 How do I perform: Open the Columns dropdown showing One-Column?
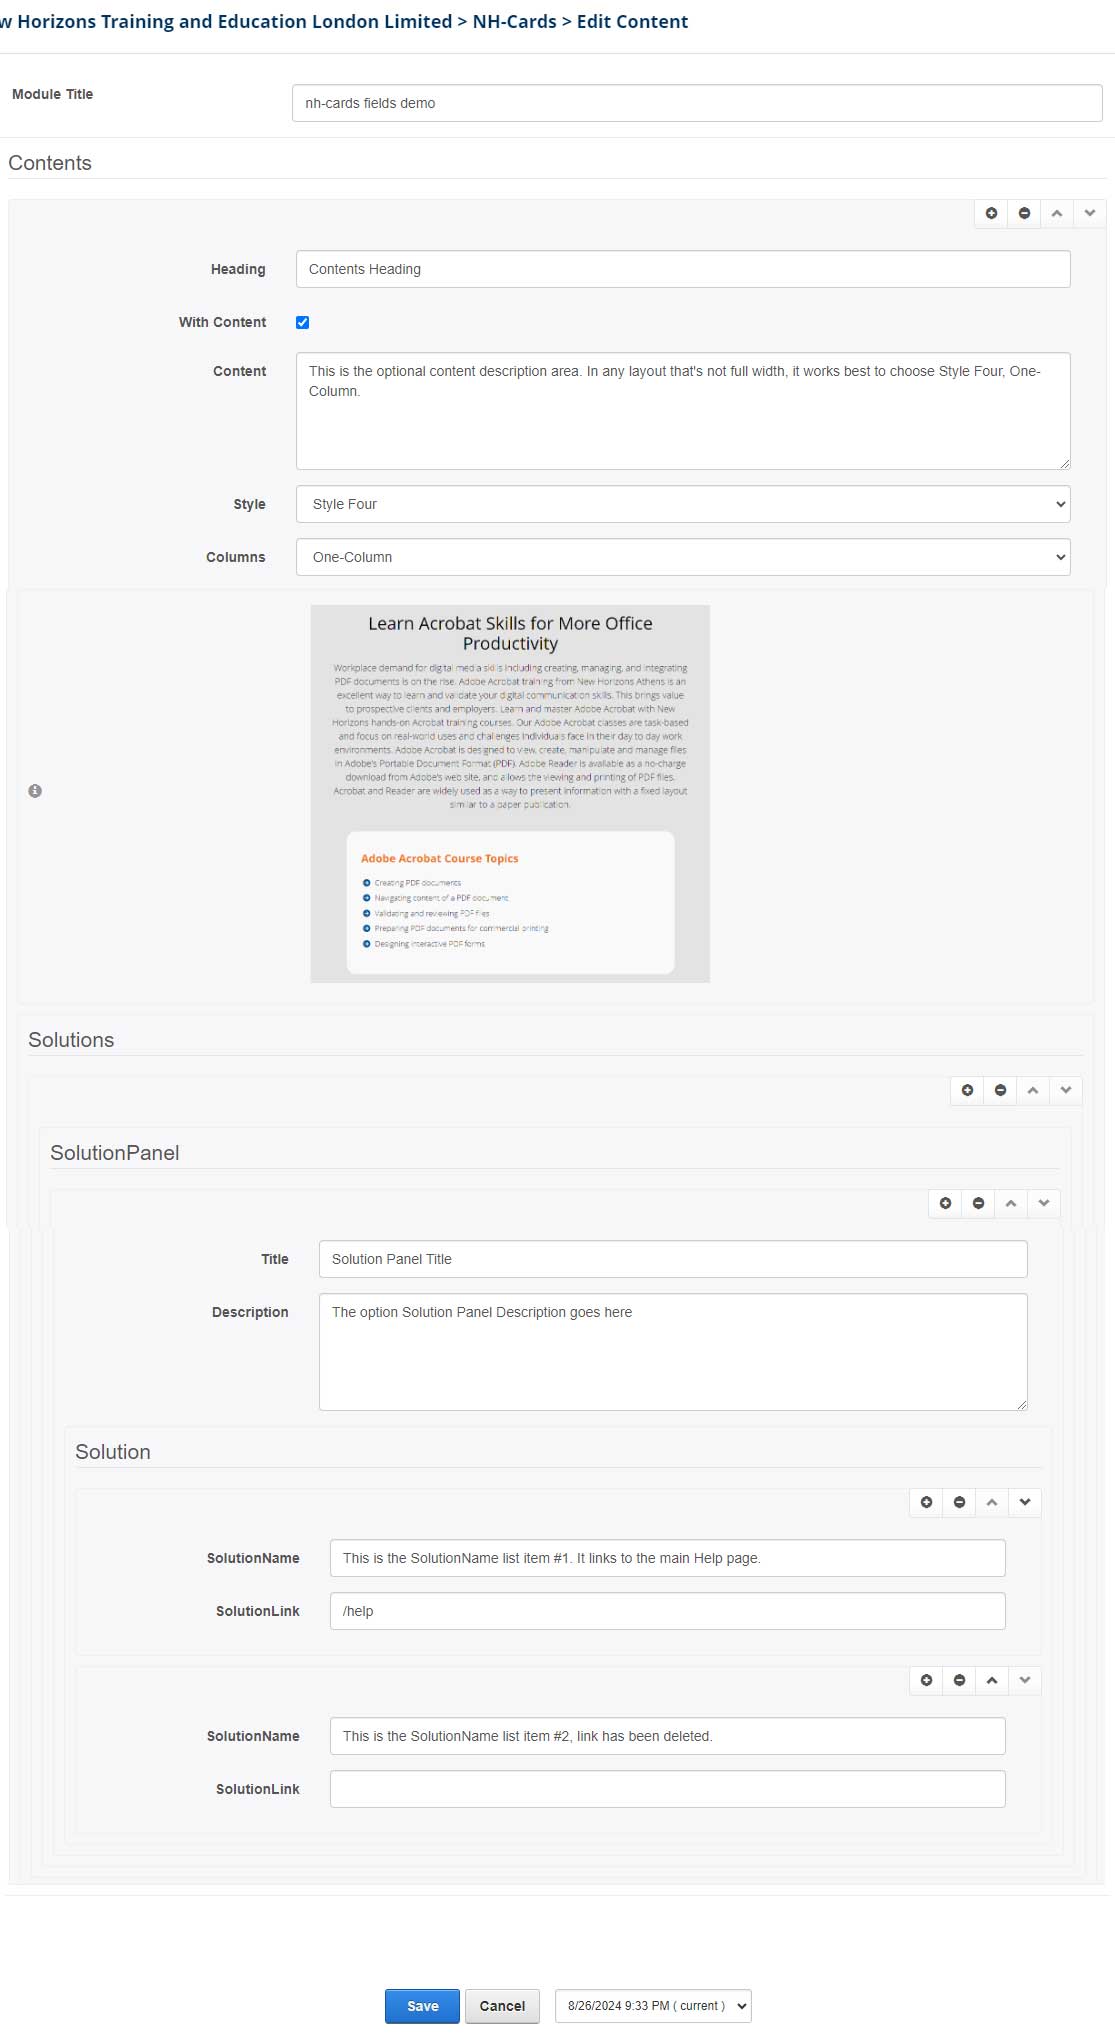(x=683, y=557)
